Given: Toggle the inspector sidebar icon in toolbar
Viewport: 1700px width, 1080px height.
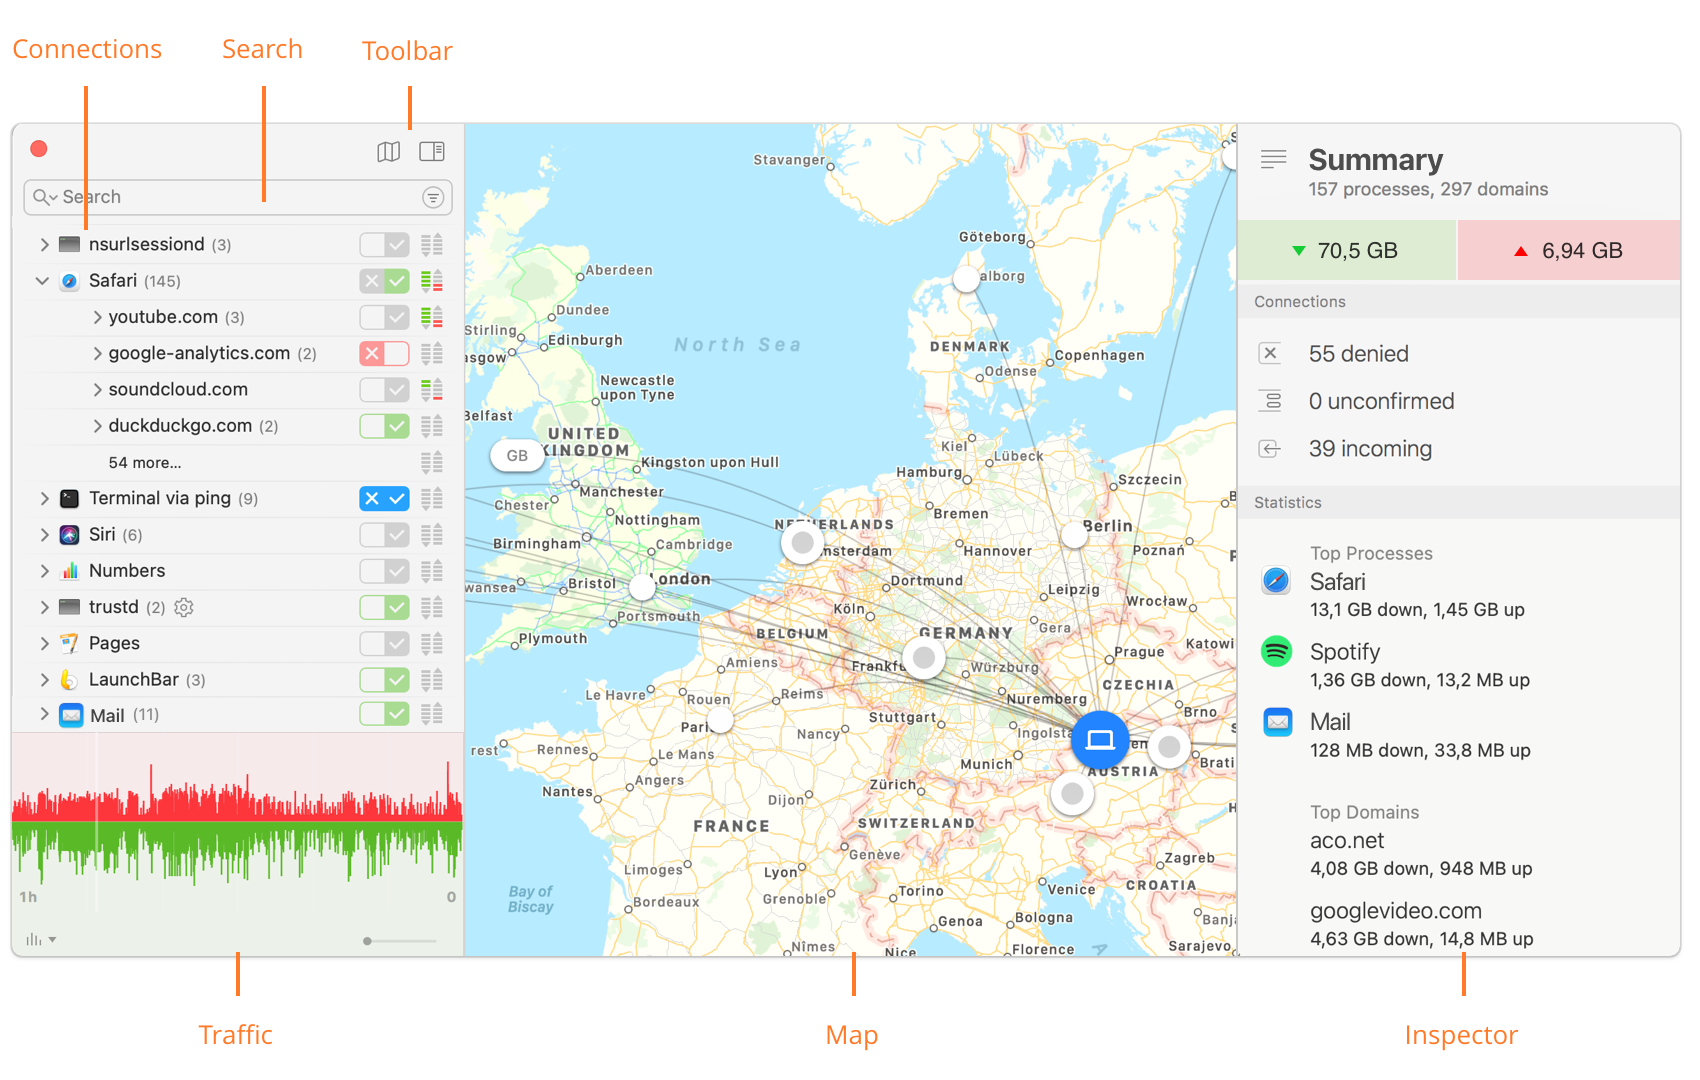Looking at the screenshot, I should point(432,151).
